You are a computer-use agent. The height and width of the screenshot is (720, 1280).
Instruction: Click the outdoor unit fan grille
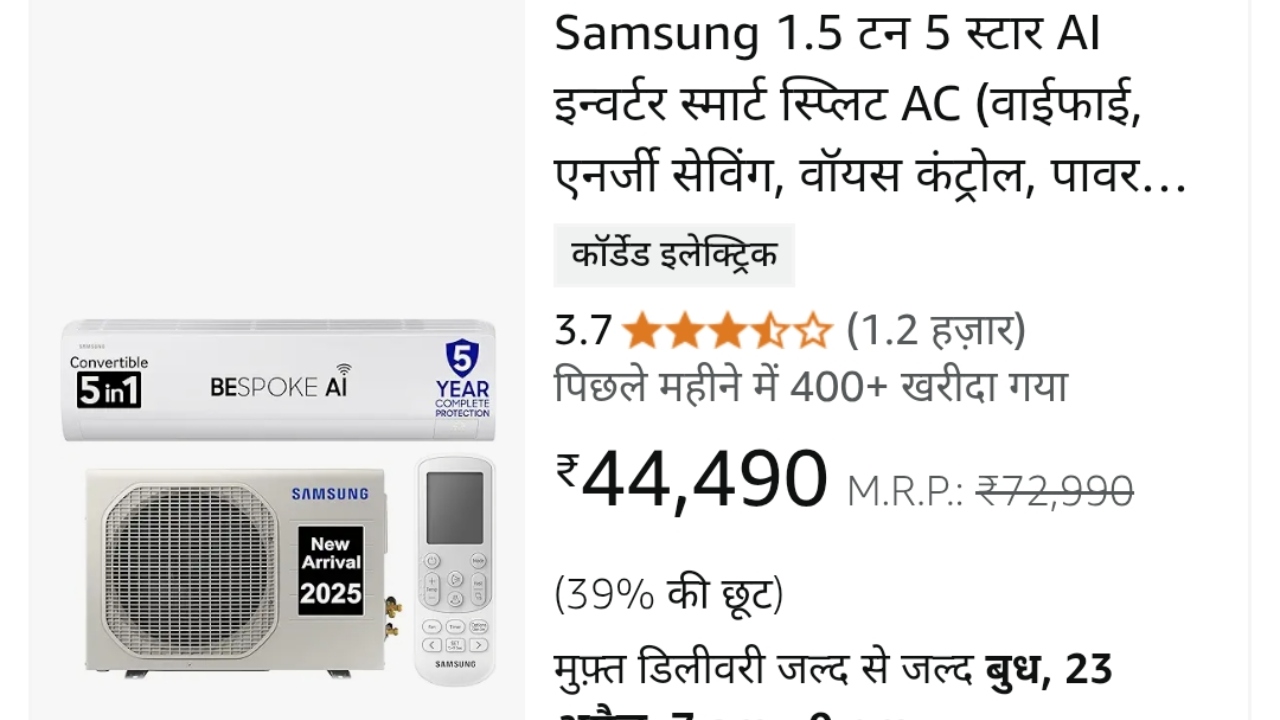coord(190,570)
